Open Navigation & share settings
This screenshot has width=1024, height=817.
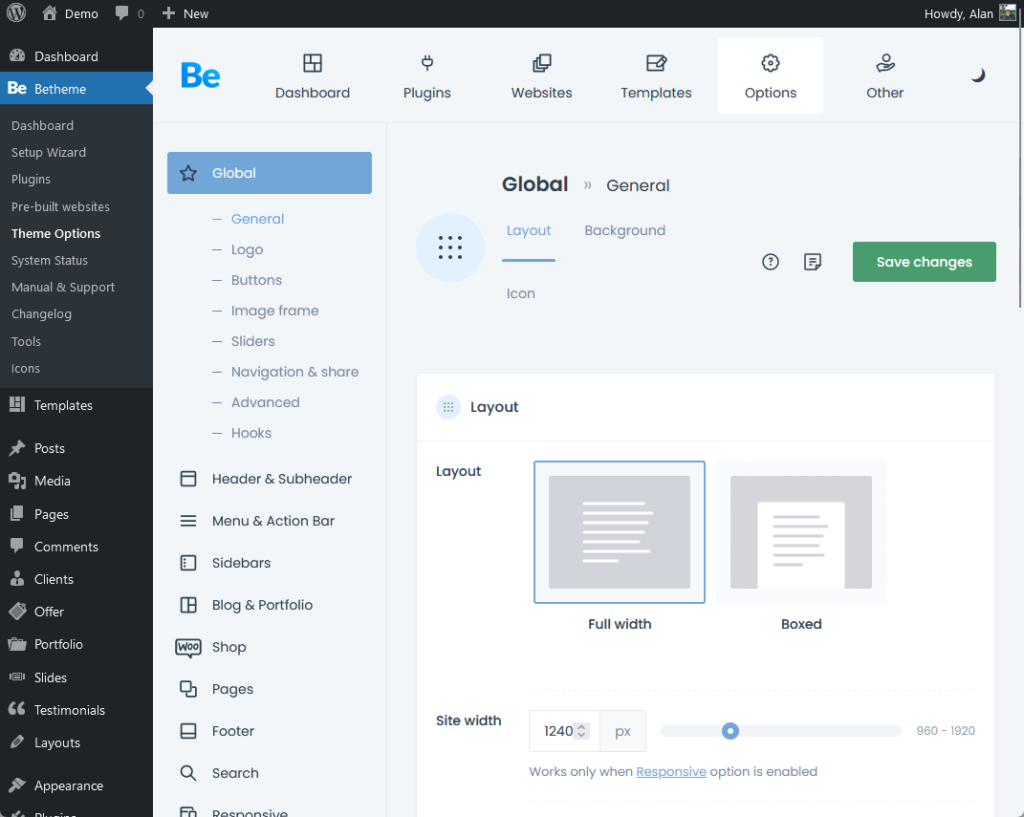295,372
